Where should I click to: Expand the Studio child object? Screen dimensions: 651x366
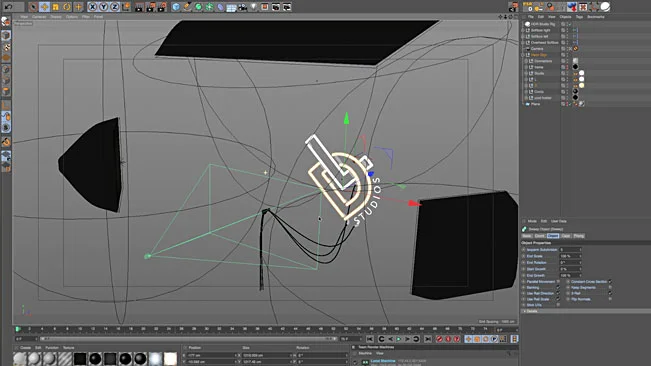click(526, 73)
